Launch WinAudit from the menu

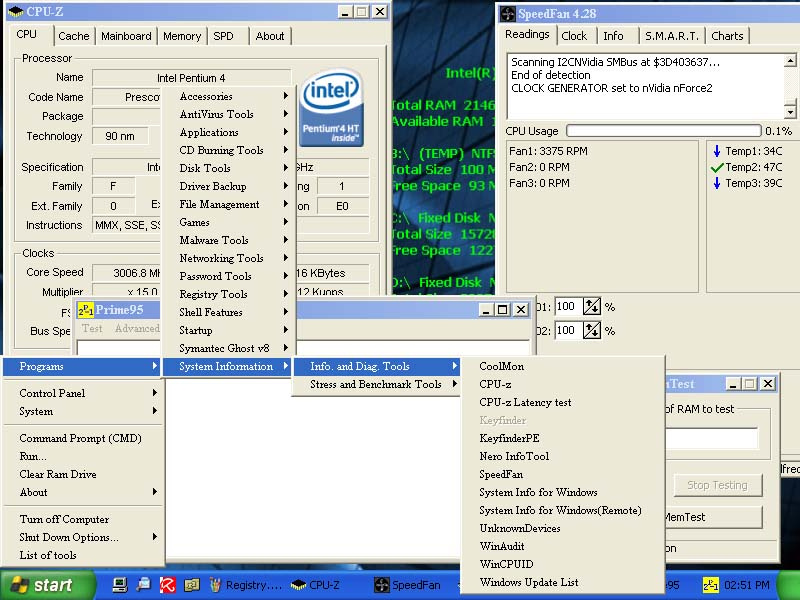click(x=502, y=547)
